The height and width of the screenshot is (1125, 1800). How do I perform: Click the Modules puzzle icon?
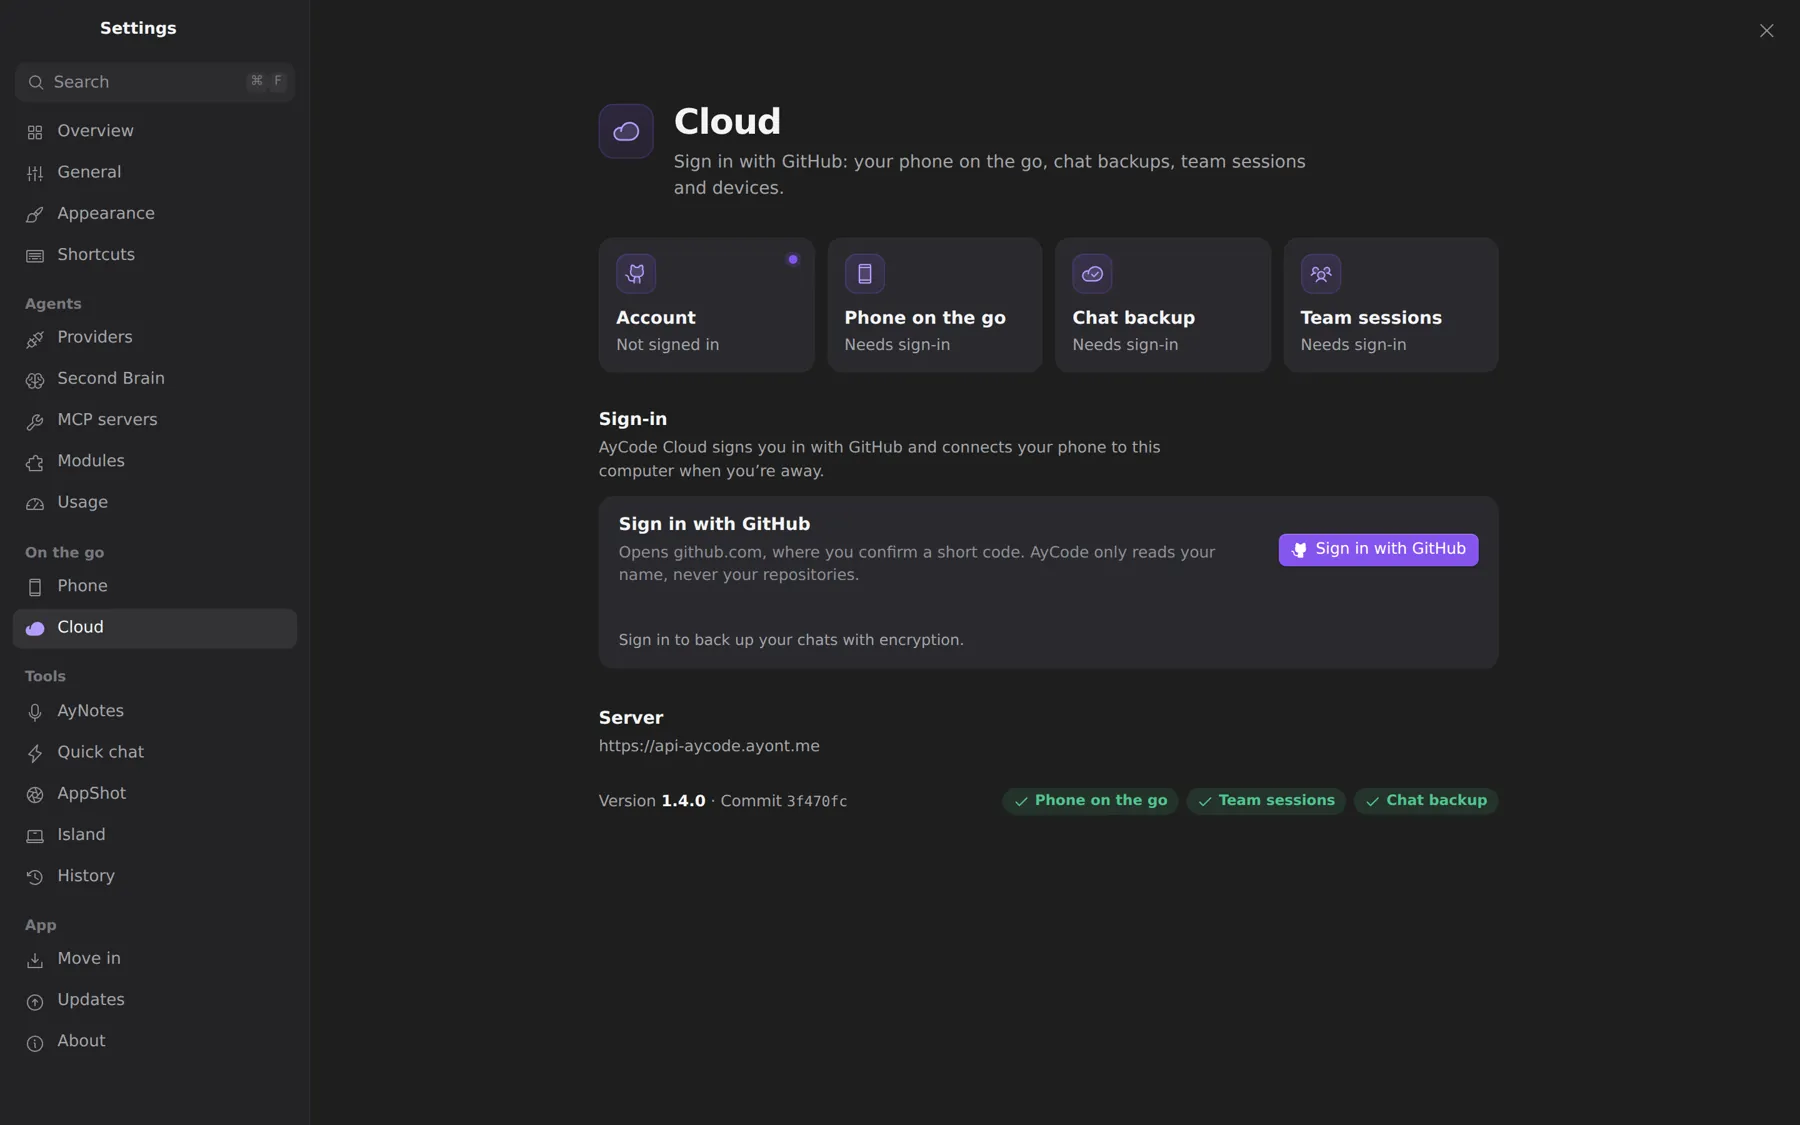click(35, 462)
